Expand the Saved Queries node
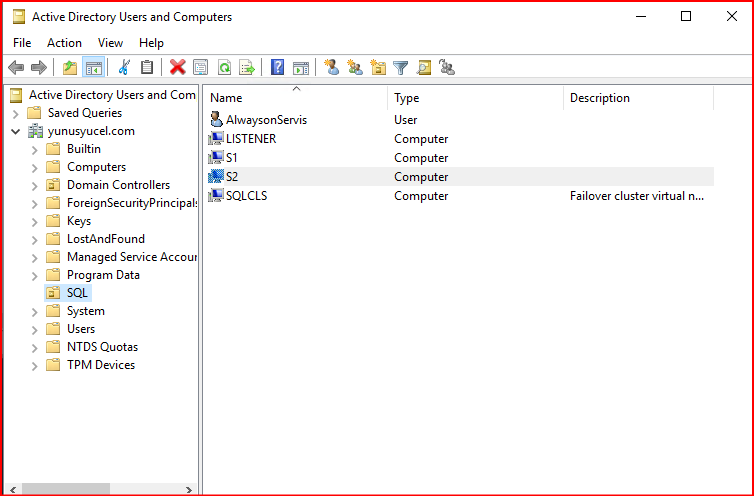 click(x=16, y=113)
